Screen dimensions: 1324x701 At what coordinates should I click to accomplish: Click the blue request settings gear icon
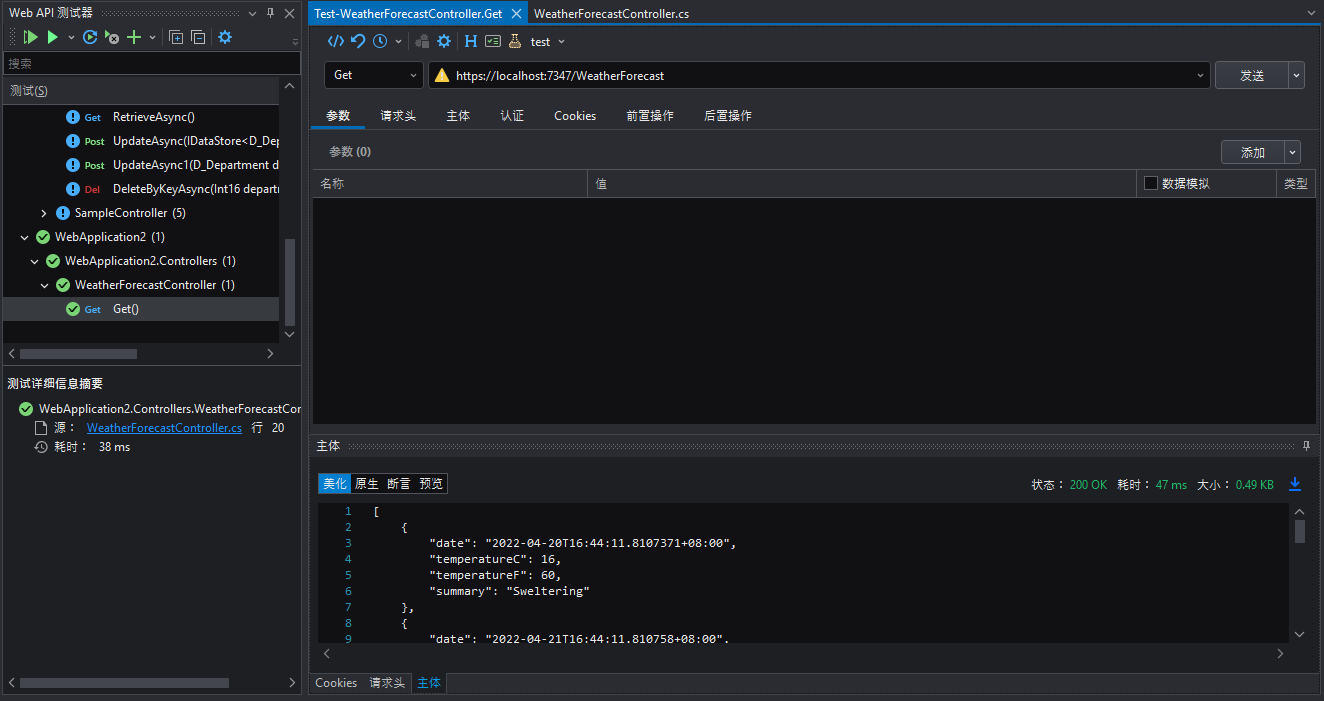pos(444,41)
